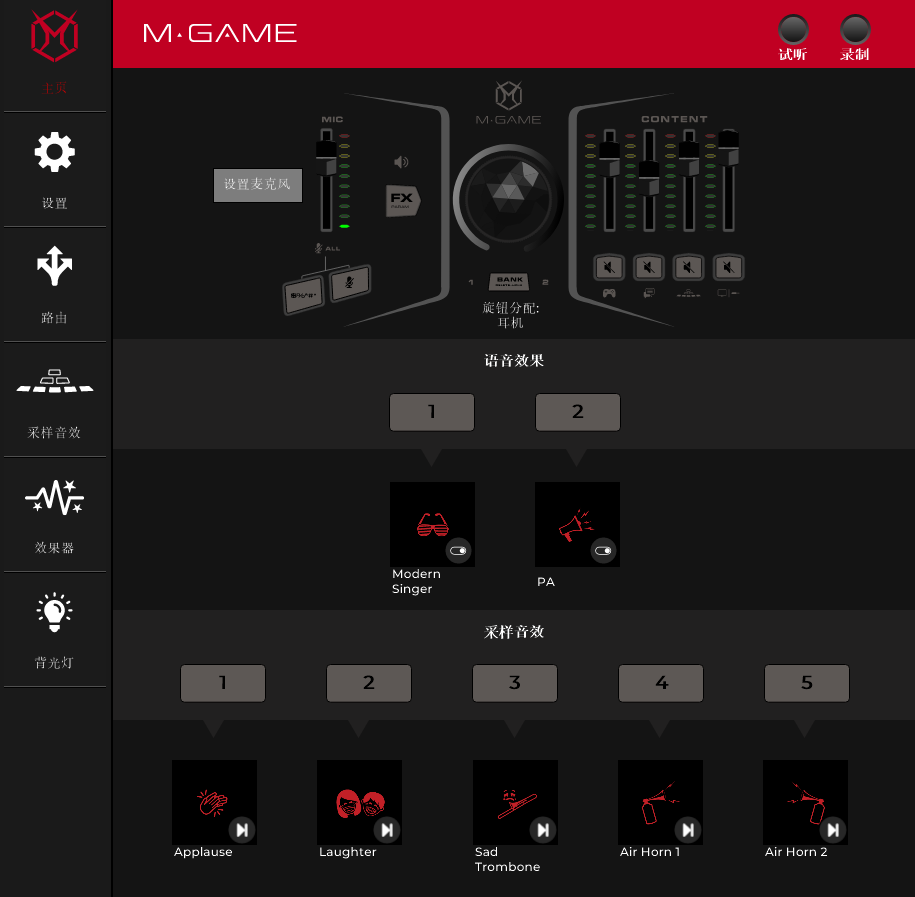
Task: Click the 采样音效 section heading above sample slots
Action: 514,632
